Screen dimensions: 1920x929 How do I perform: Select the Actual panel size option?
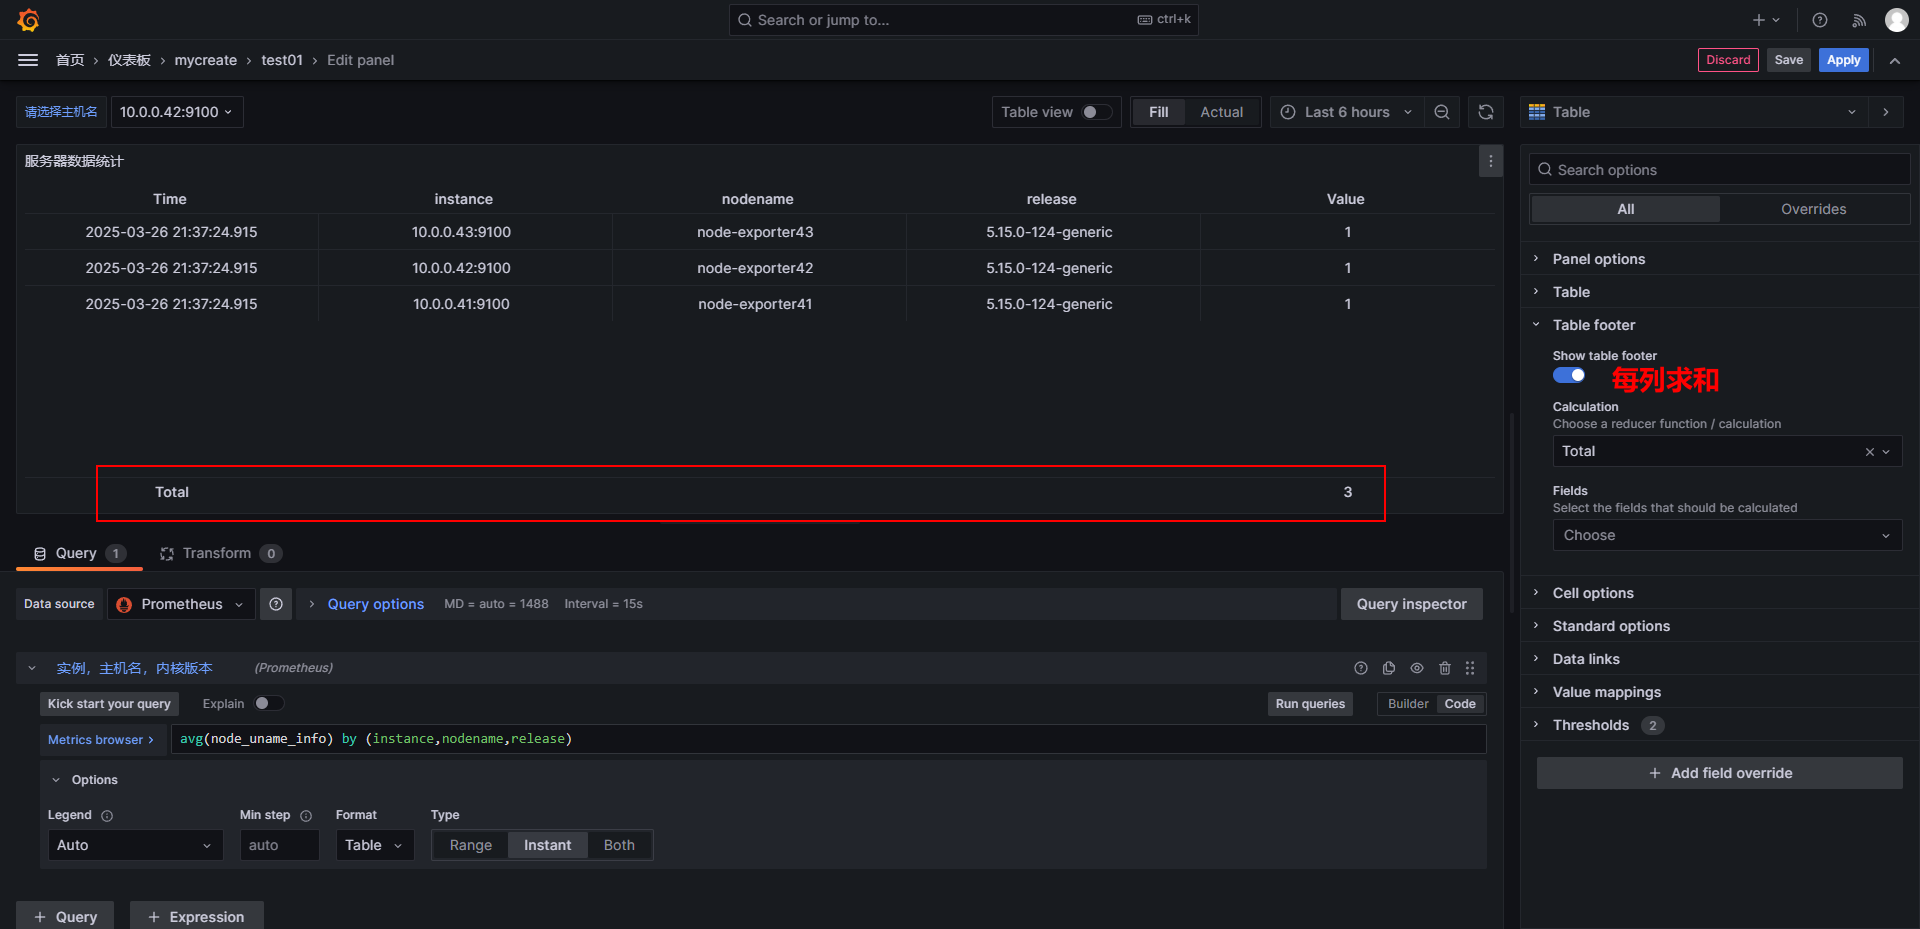pos(1222,112)
